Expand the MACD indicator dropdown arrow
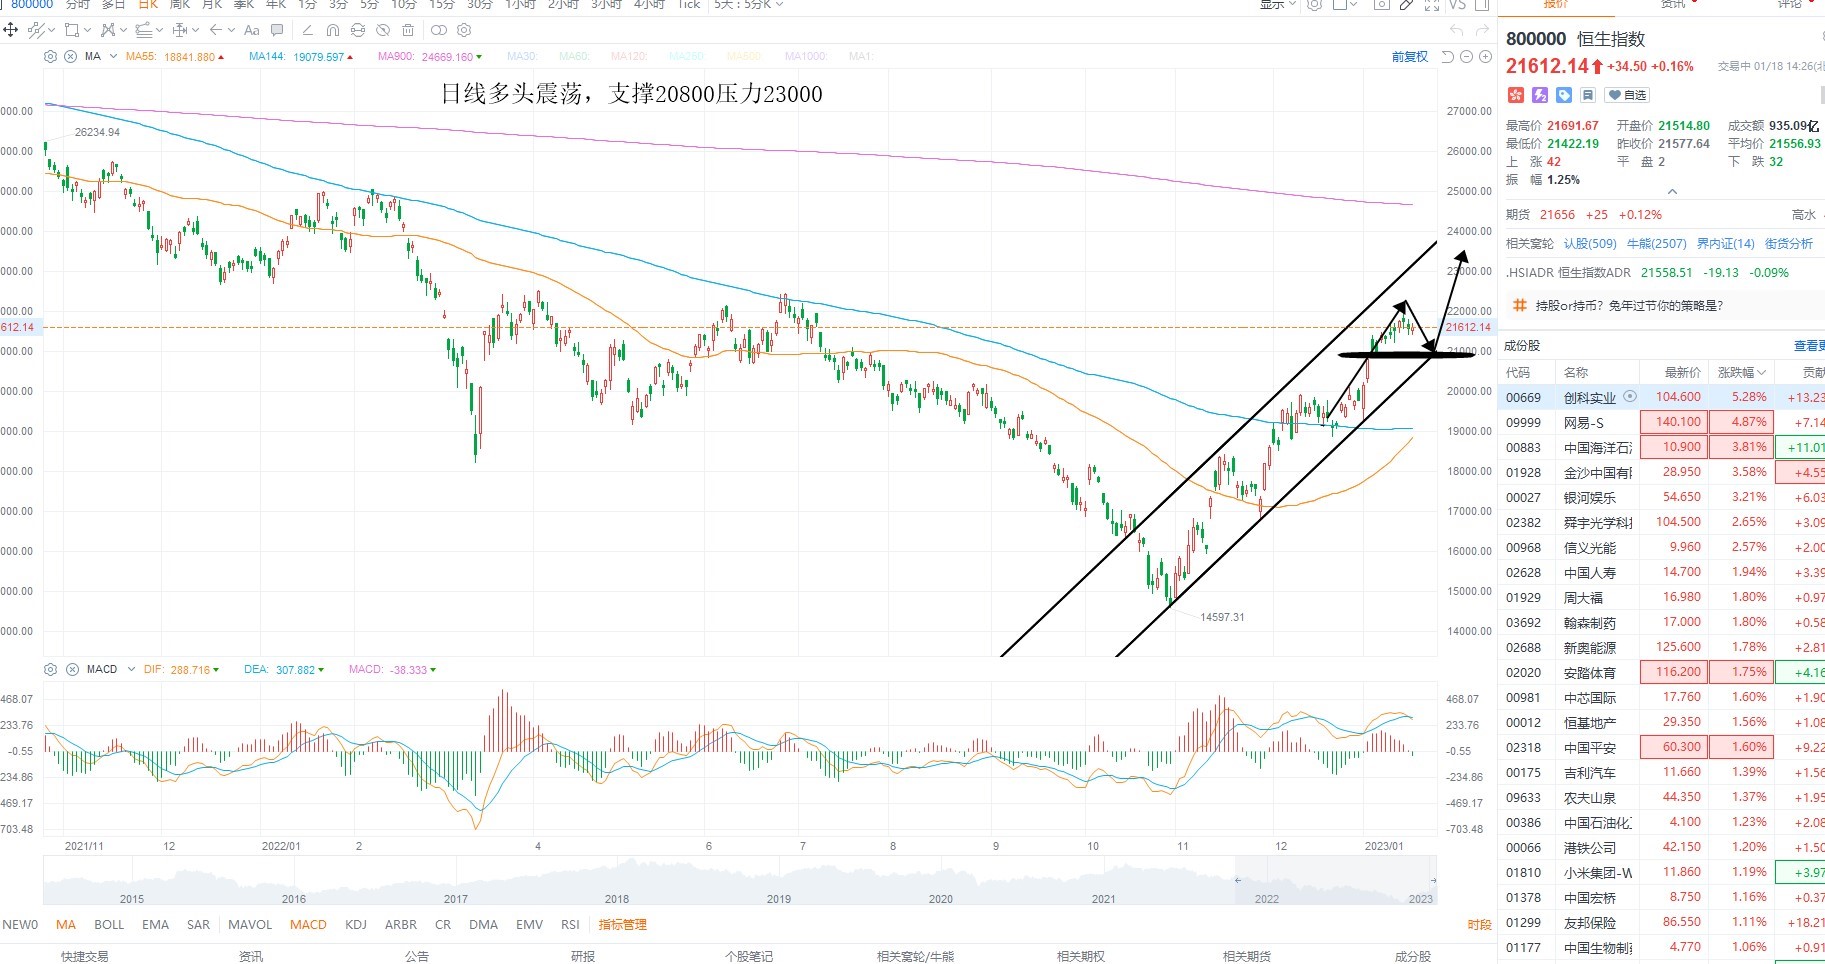The width and height of the screenshot is (1825, 964). tap(131, 669)
